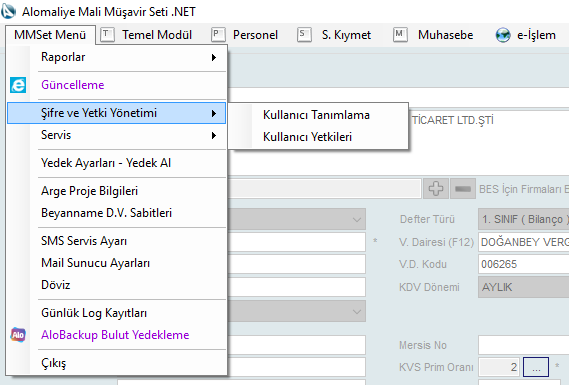Expand the Servis submenu arrow
The width and height of the screenshot is (569, 385).
(214, 135)
